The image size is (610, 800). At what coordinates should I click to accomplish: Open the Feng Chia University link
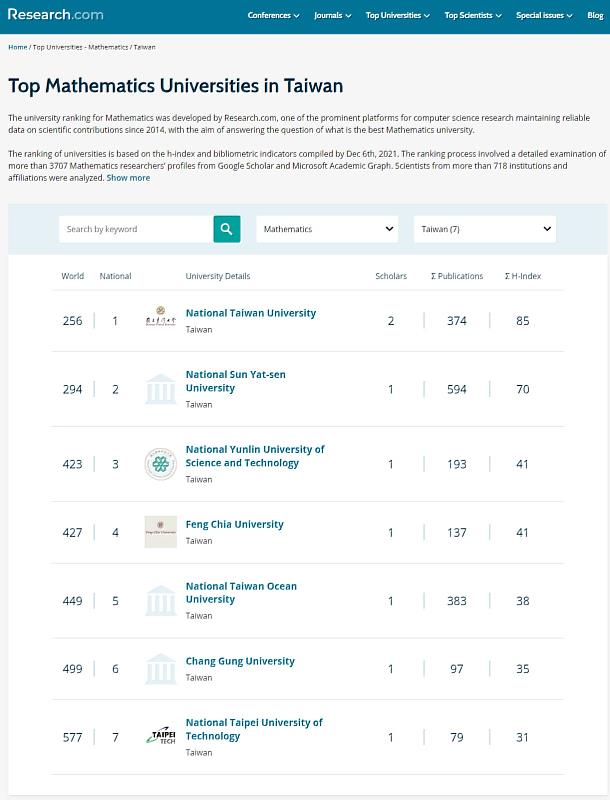237,524
